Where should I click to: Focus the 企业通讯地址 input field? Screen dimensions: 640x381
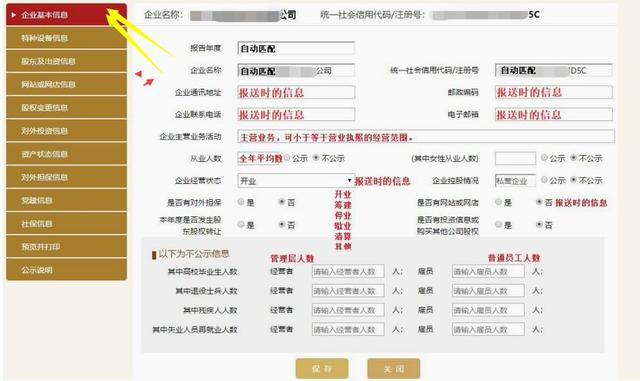(x=296, y=92)
